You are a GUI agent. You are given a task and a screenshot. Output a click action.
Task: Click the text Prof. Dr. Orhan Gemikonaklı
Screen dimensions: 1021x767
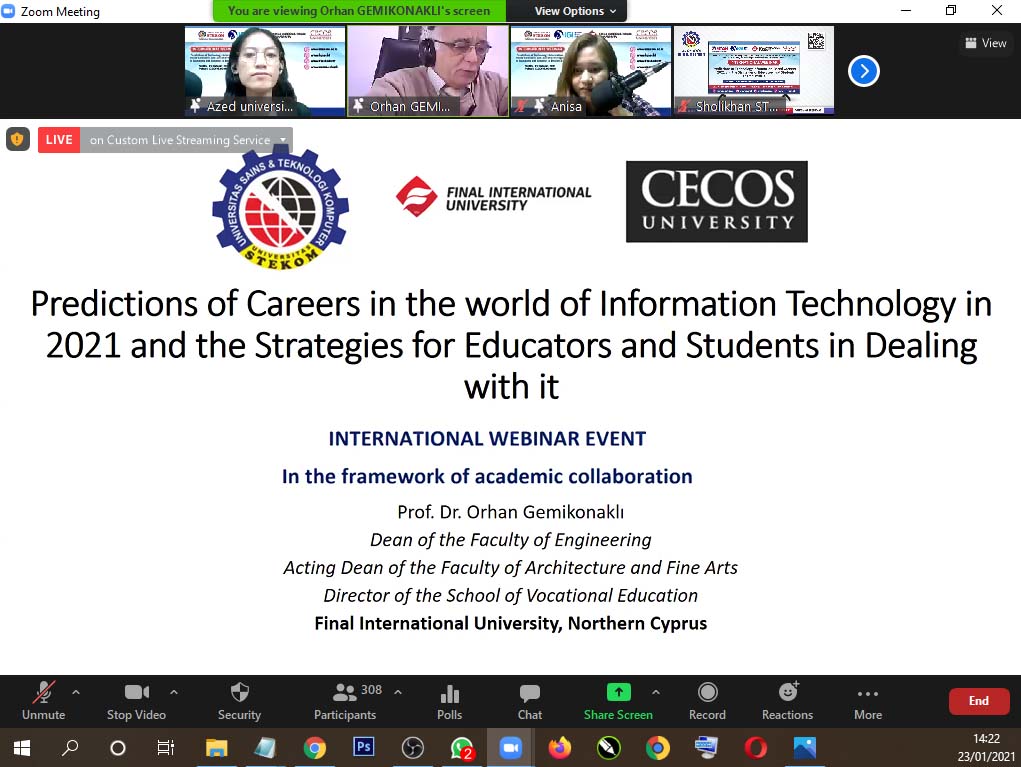coord(510,512)
